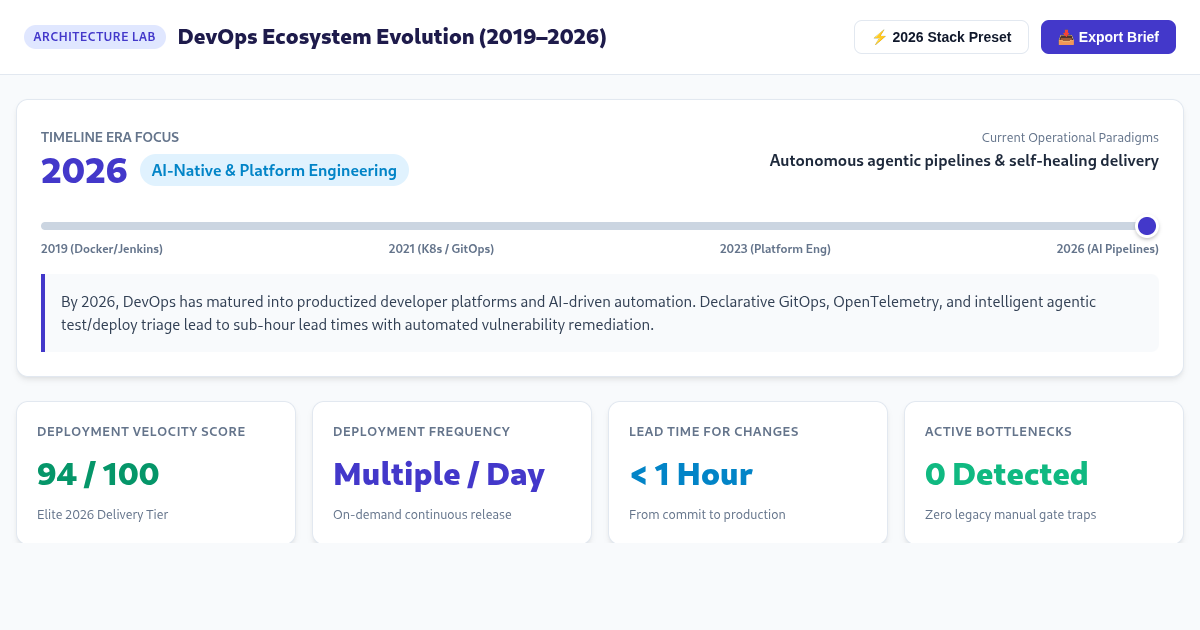Click the Multiple / Day frequency value
1200x630 pixels.
tap(439, 473)
